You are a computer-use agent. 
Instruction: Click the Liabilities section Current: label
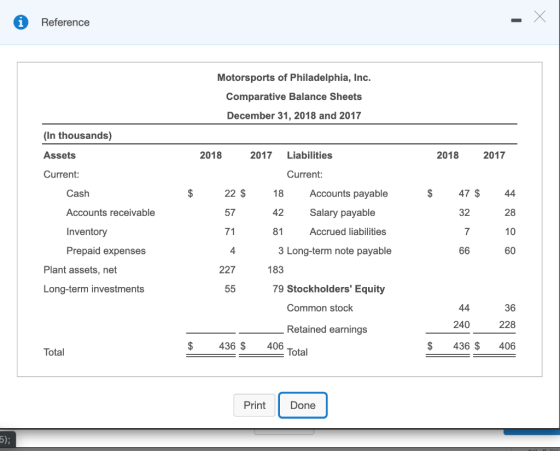pyautogui.click(x=305, y=175)
